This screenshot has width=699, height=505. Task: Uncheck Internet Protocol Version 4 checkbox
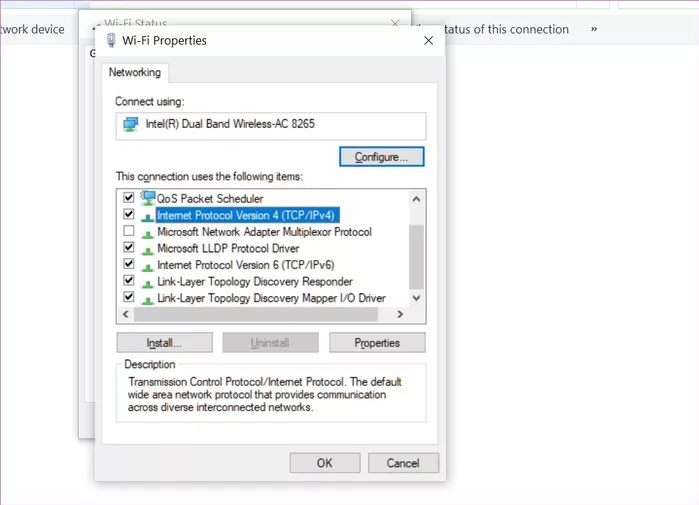coord(129,214)
